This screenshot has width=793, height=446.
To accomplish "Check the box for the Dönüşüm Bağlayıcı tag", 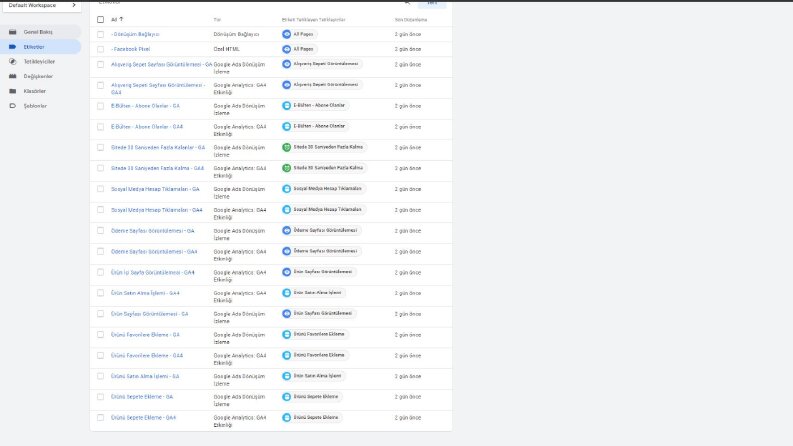I will point(100,34).
